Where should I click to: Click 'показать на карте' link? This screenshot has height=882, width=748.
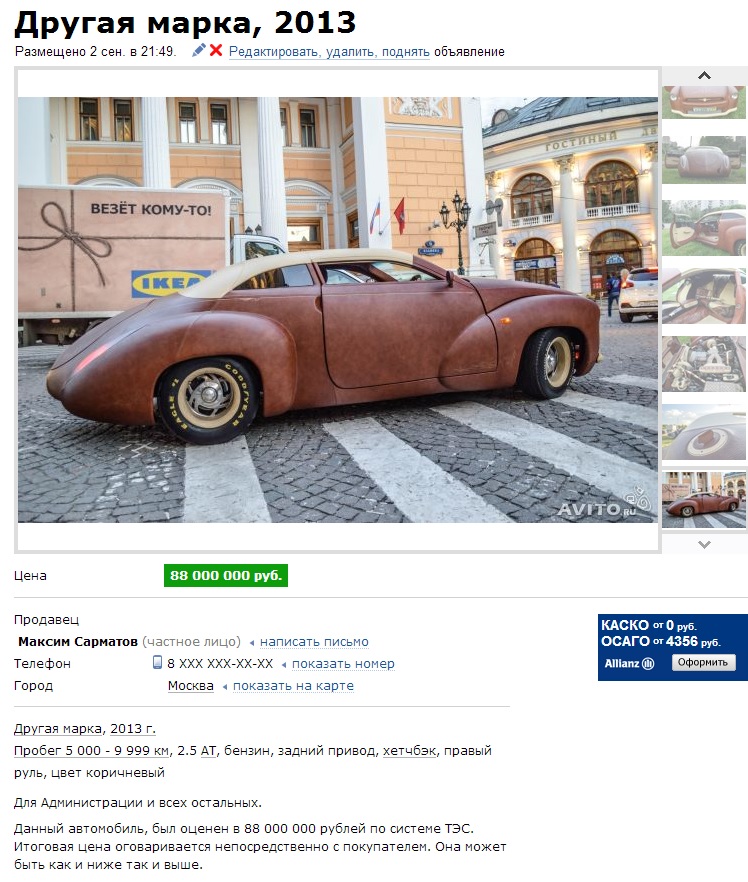click(x=293, y=686)
